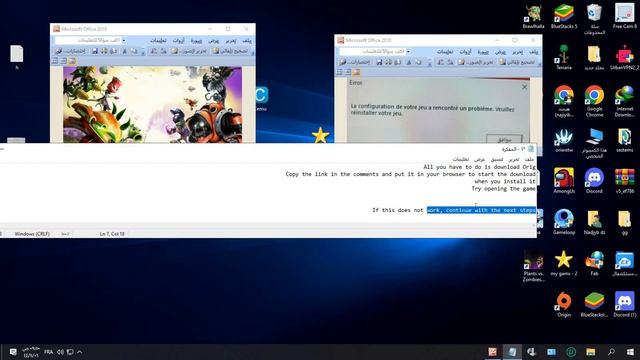Open the BlueStacks 5 desktop shortcut

564,16
